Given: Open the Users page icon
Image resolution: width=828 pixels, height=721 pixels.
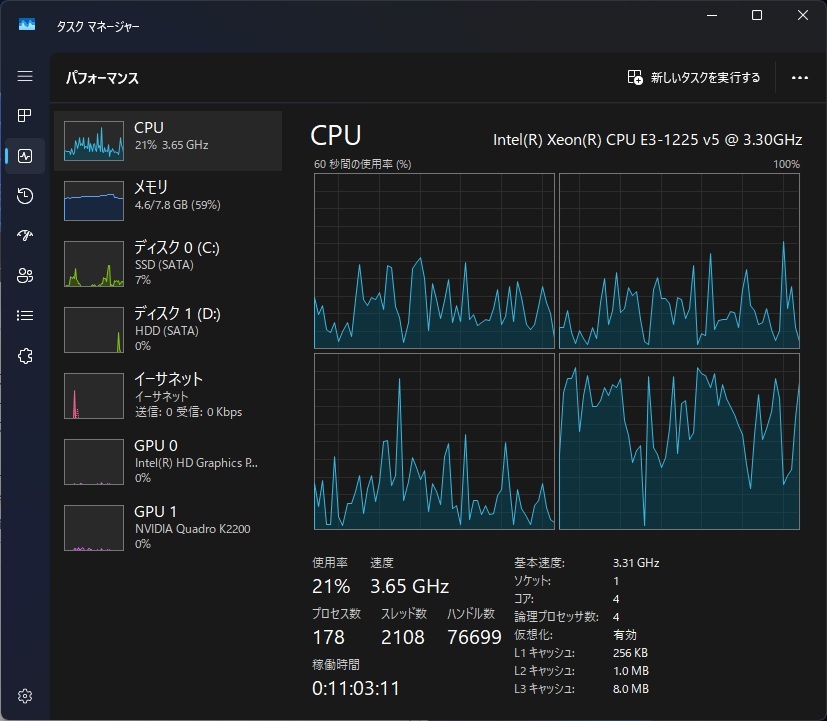Looking at the screenshot, I should pos(25,276).
